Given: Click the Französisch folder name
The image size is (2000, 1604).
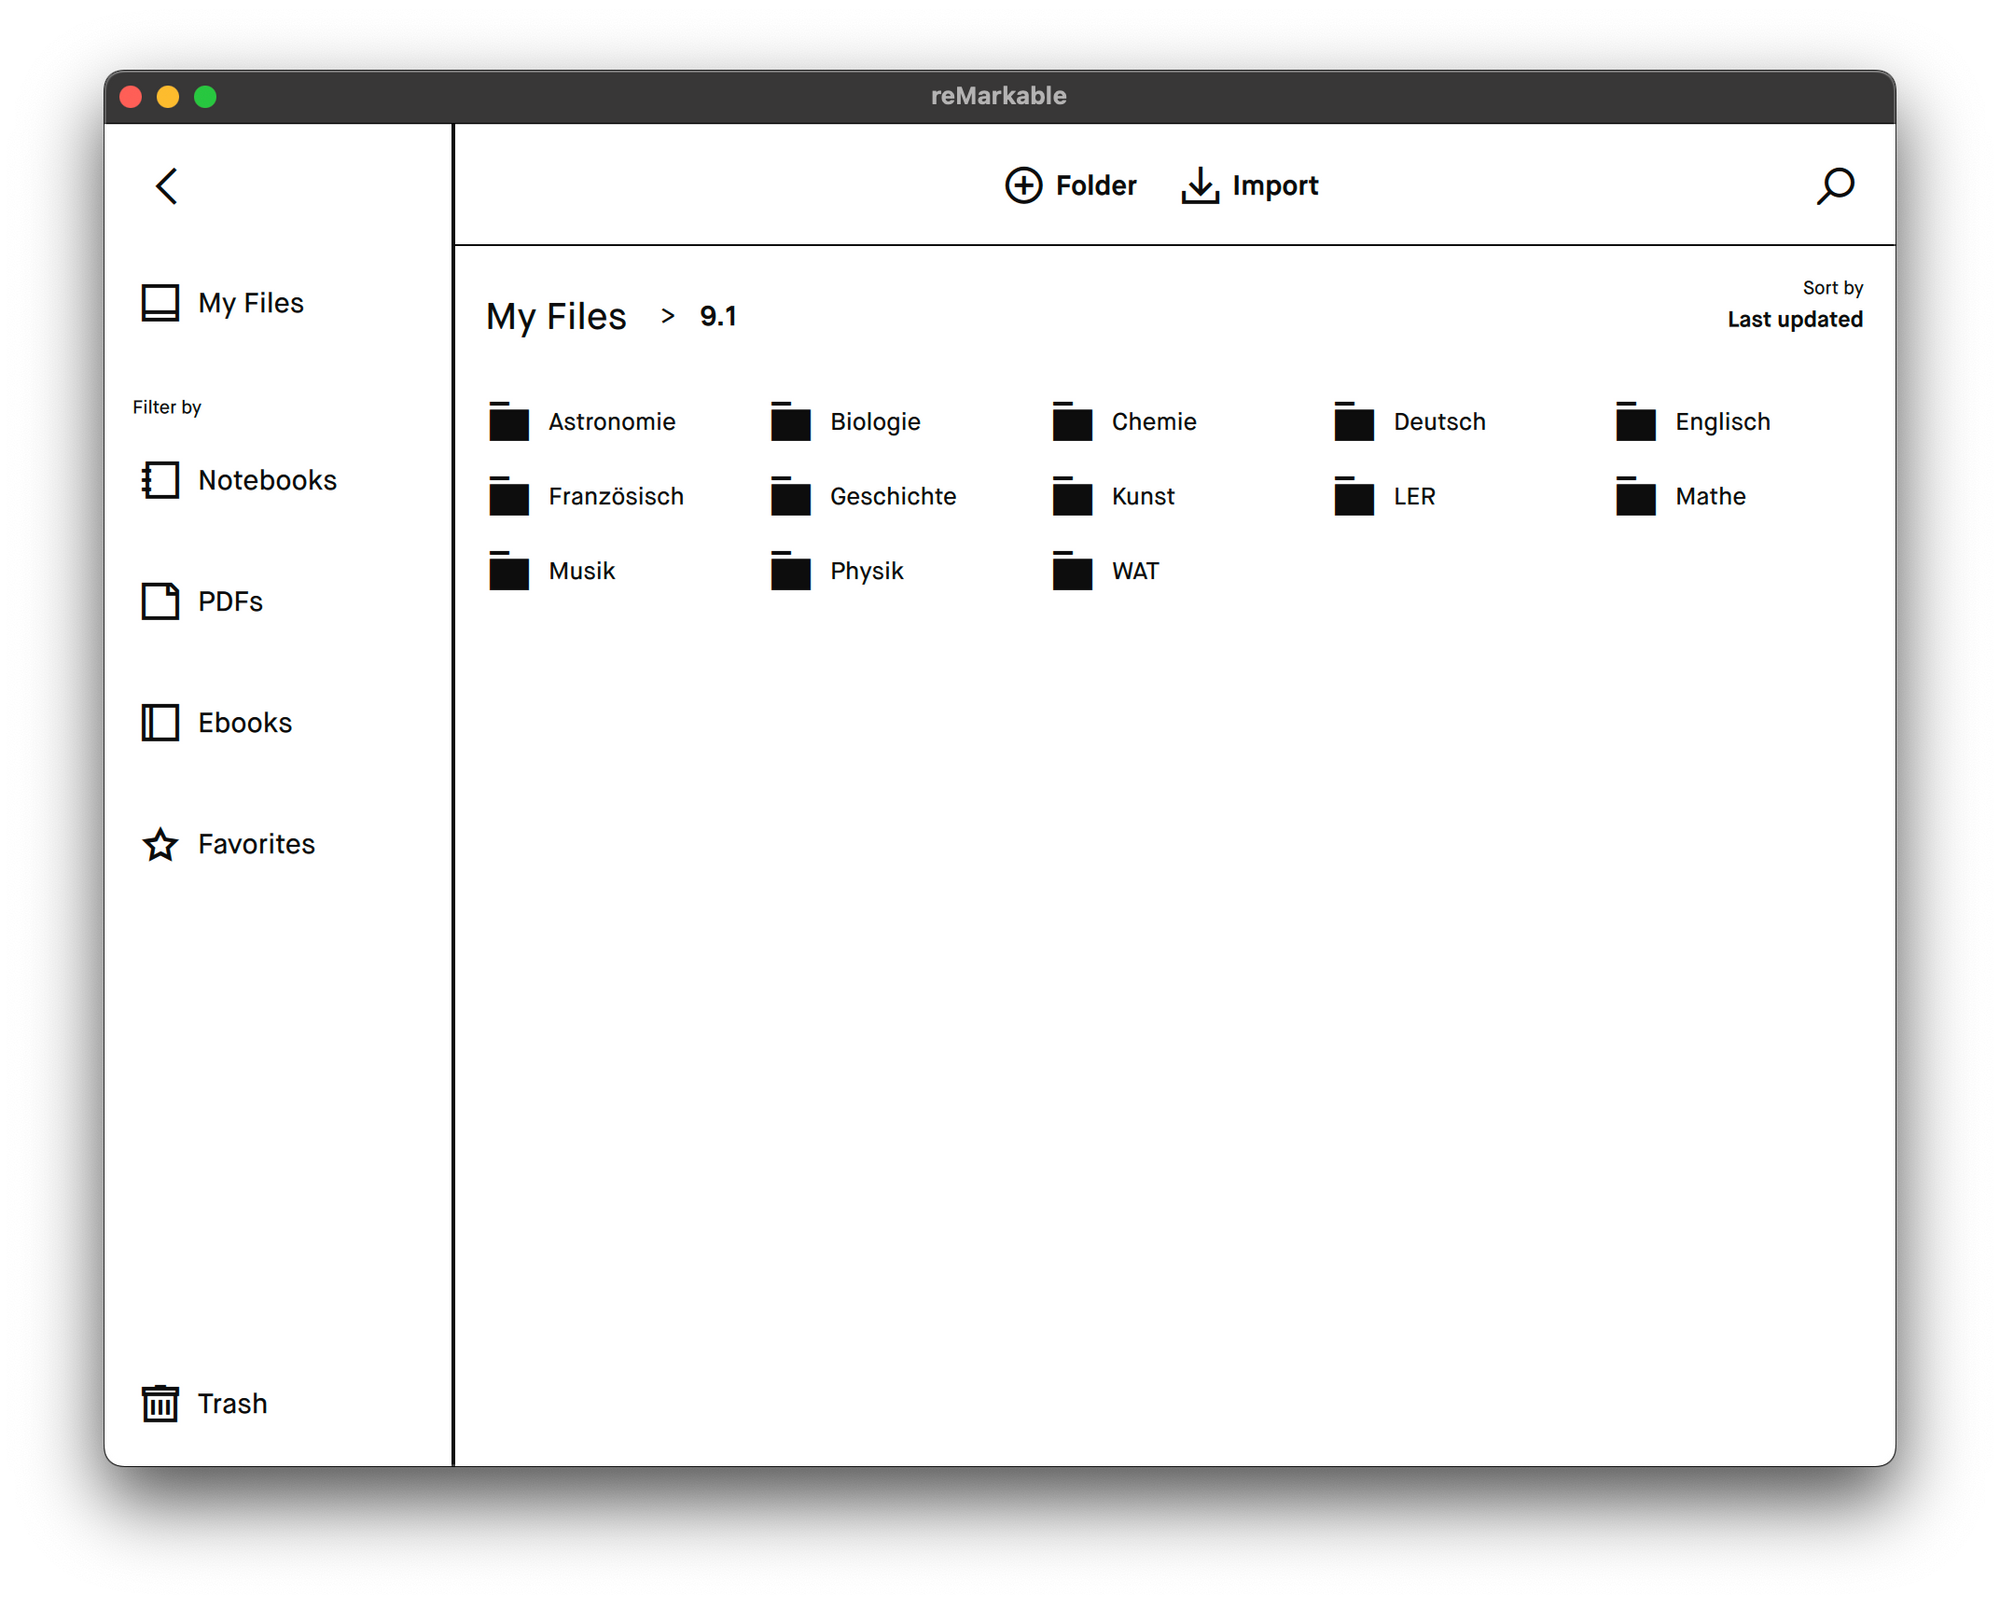Looking at the screenshot, I should tap(616, 496).
